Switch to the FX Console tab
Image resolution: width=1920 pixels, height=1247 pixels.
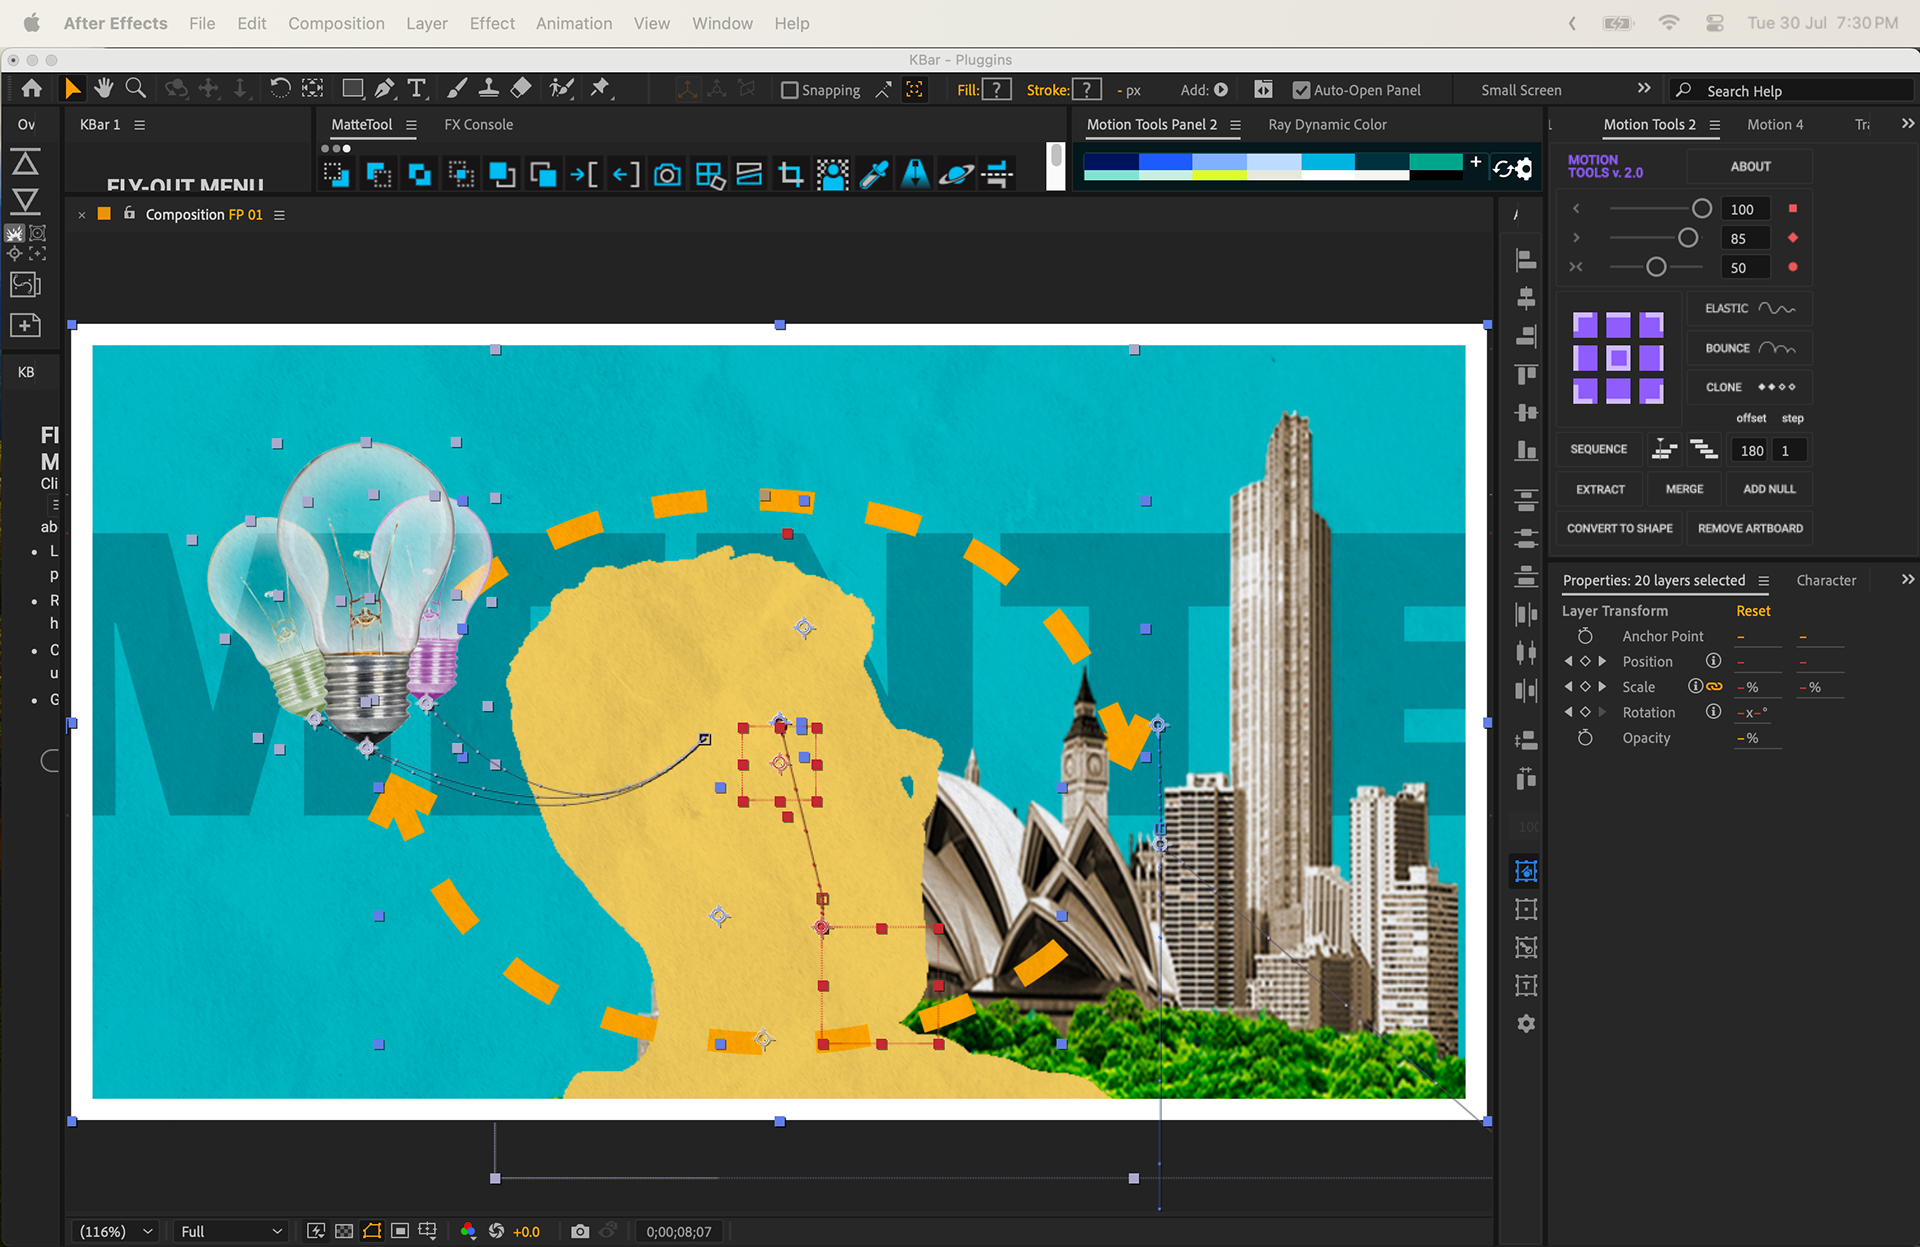[478, 125]
